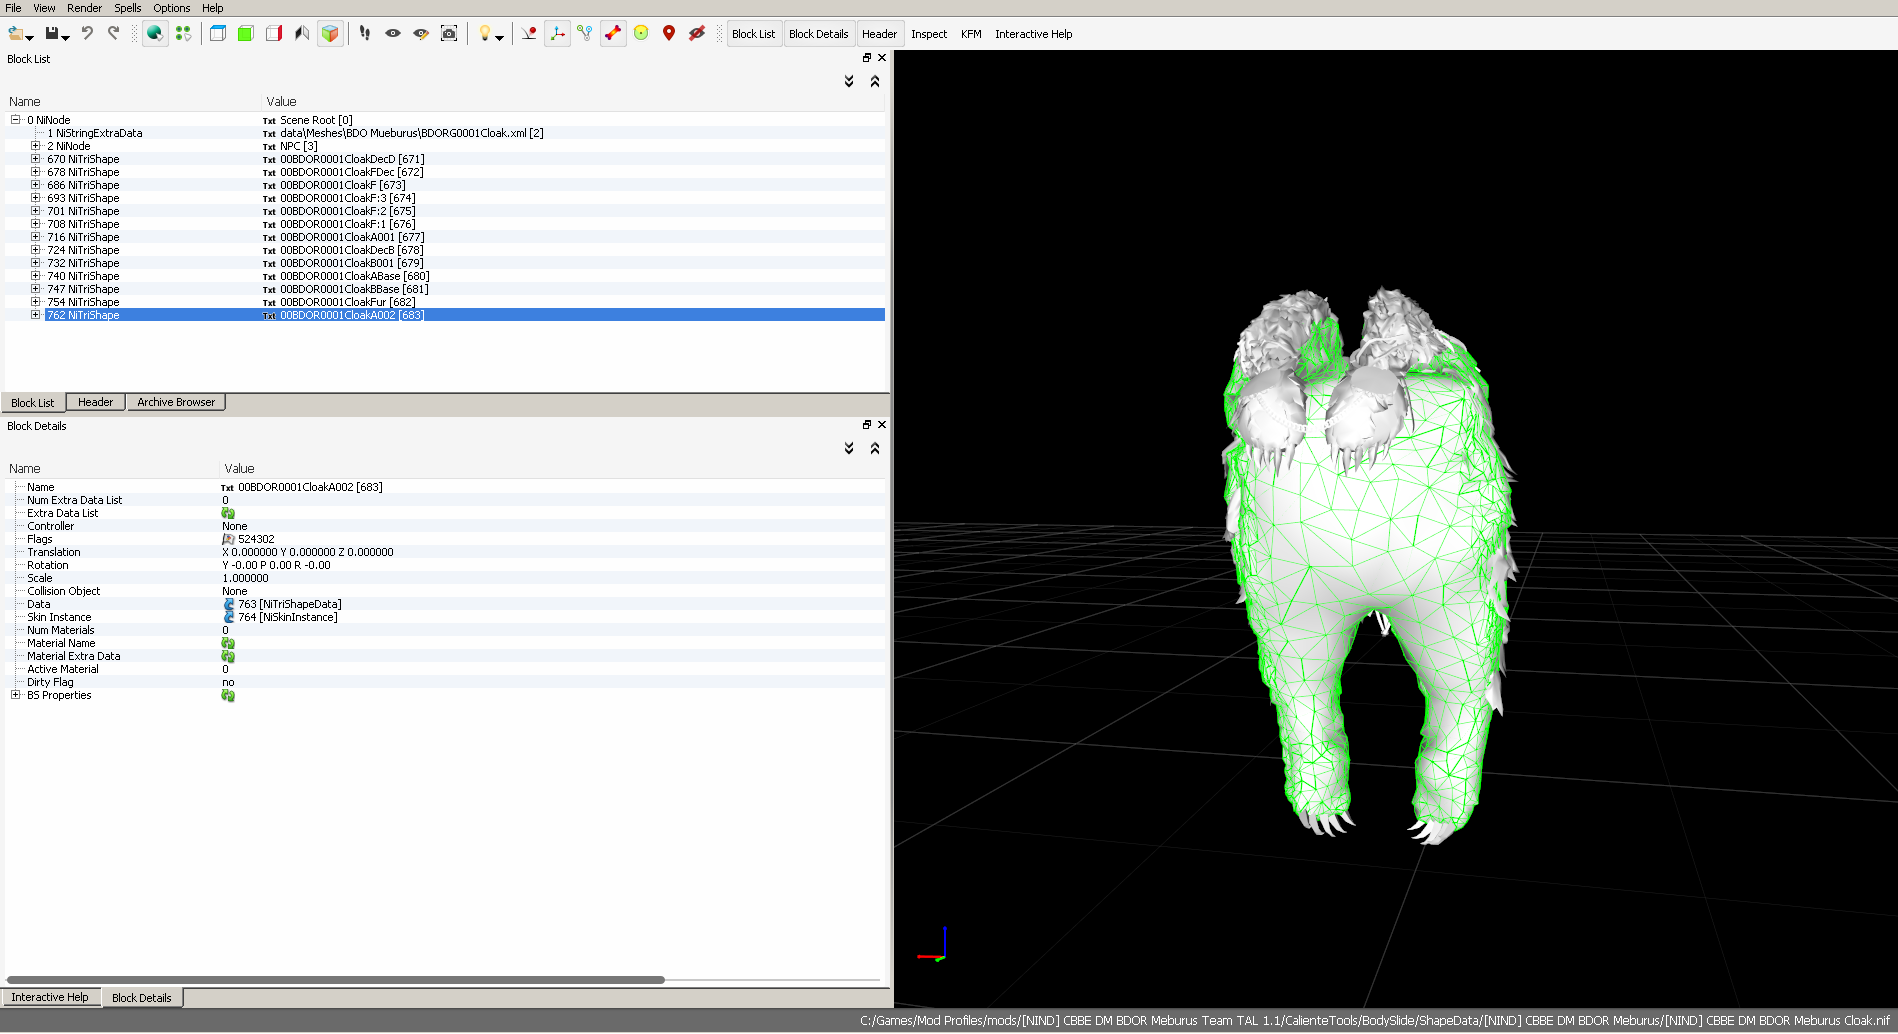
Task: Switch to Front view green cube icon
Action: [x=246, y=33]
